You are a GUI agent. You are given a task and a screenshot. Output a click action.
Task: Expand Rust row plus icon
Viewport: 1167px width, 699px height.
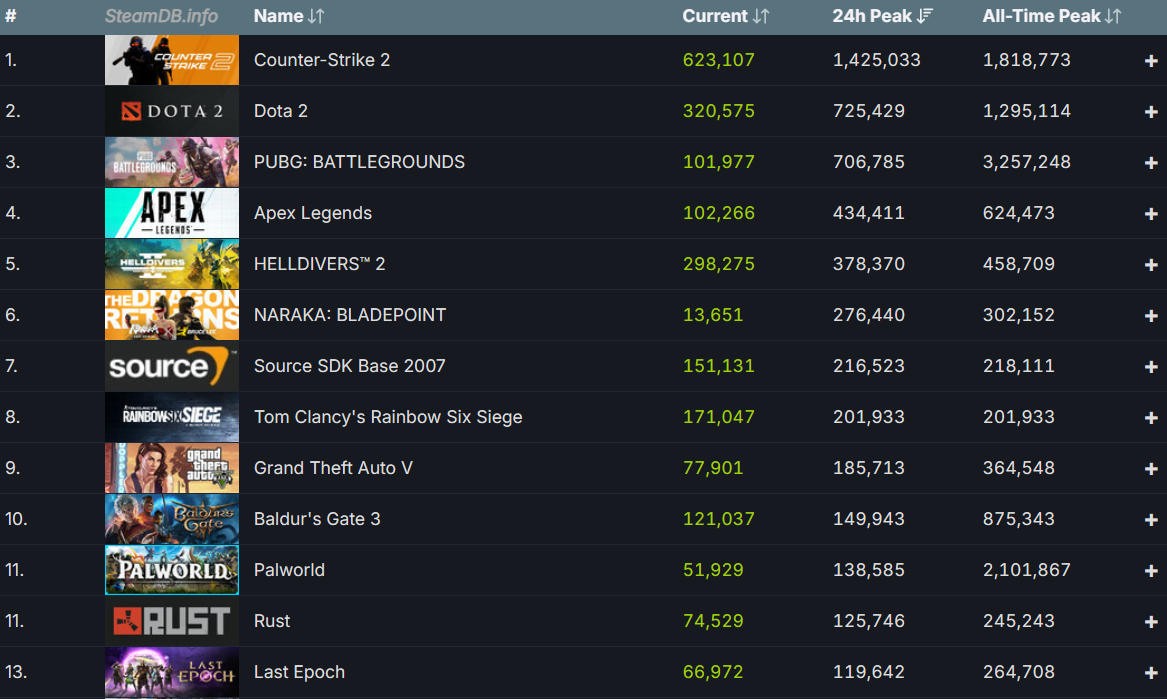(x=1151, y=622)
